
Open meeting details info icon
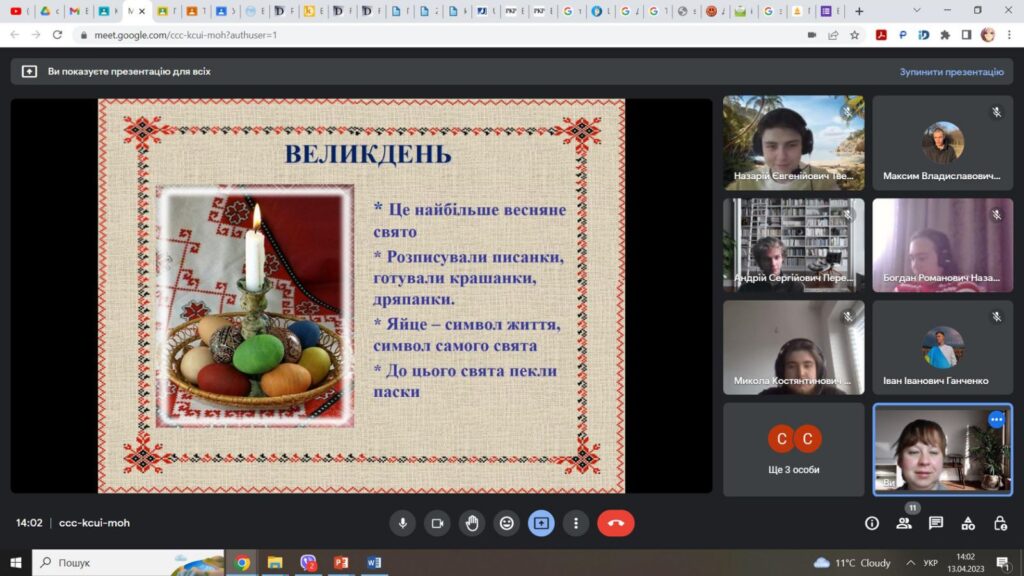(872, 523)
